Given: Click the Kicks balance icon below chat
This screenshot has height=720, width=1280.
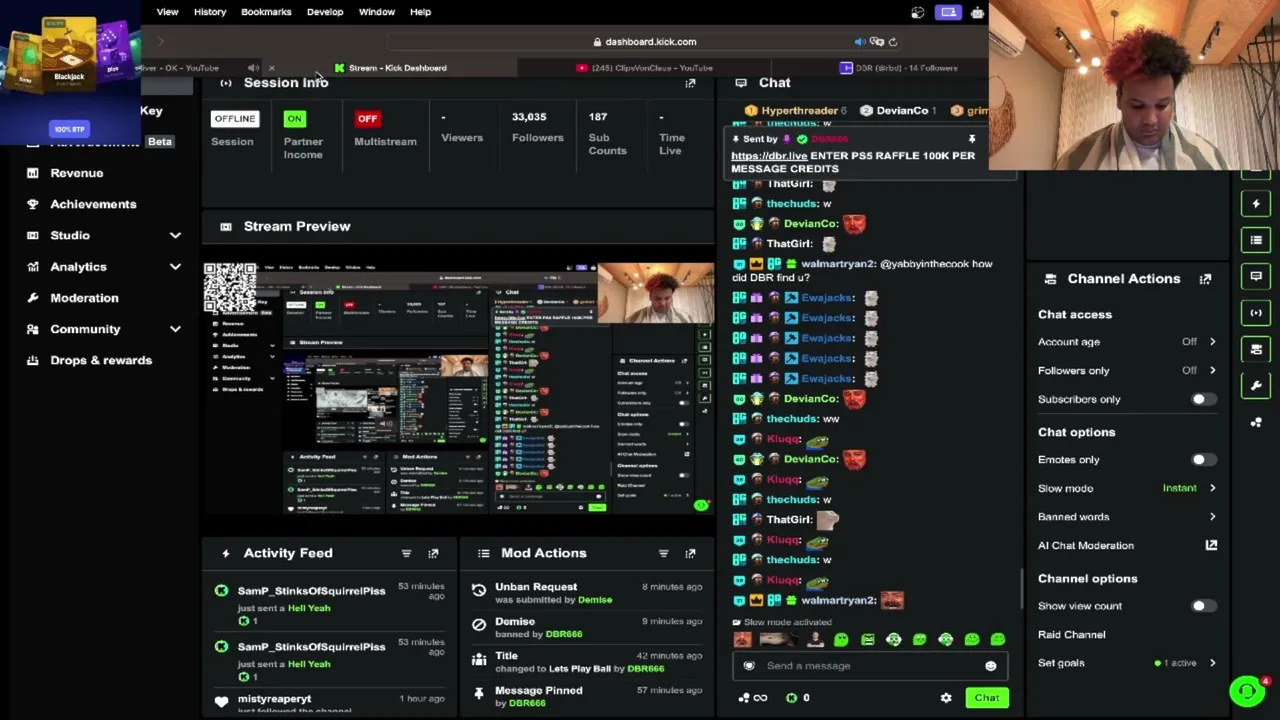Looking at the screenshot, I should point(791,698).
